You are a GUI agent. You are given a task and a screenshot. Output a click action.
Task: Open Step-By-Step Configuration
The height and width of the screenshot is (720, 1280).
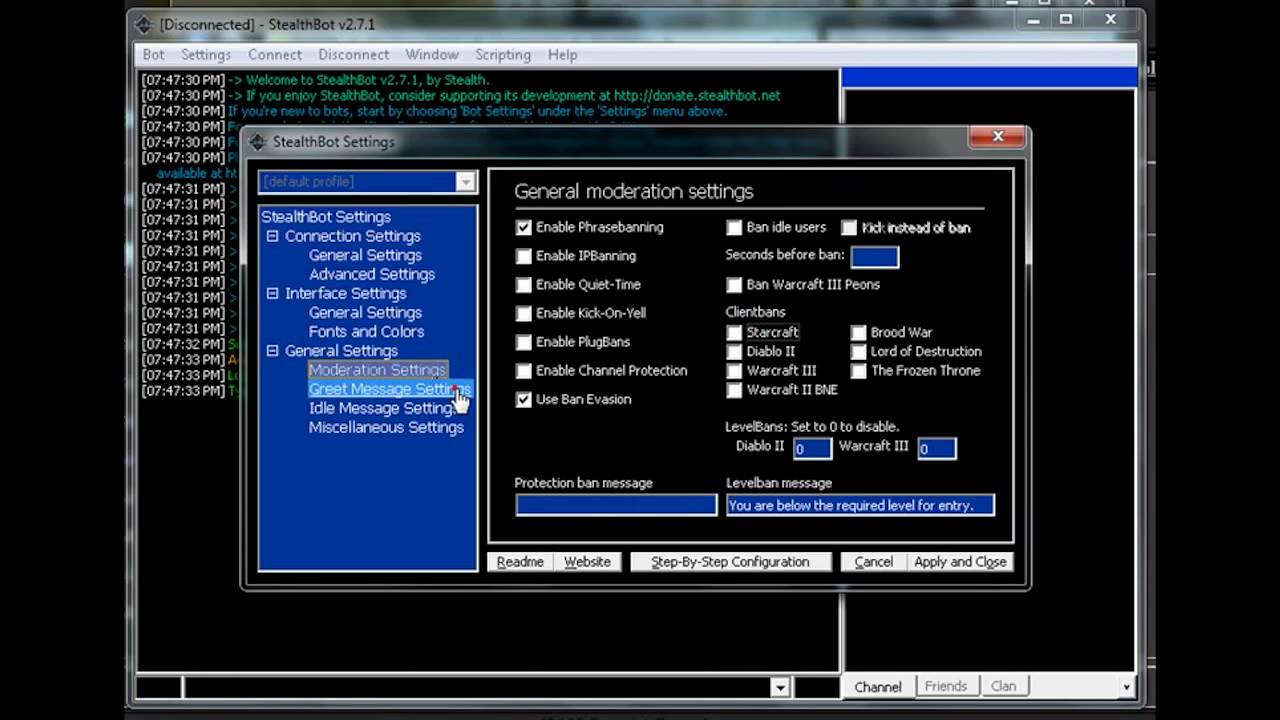(730, 562)
